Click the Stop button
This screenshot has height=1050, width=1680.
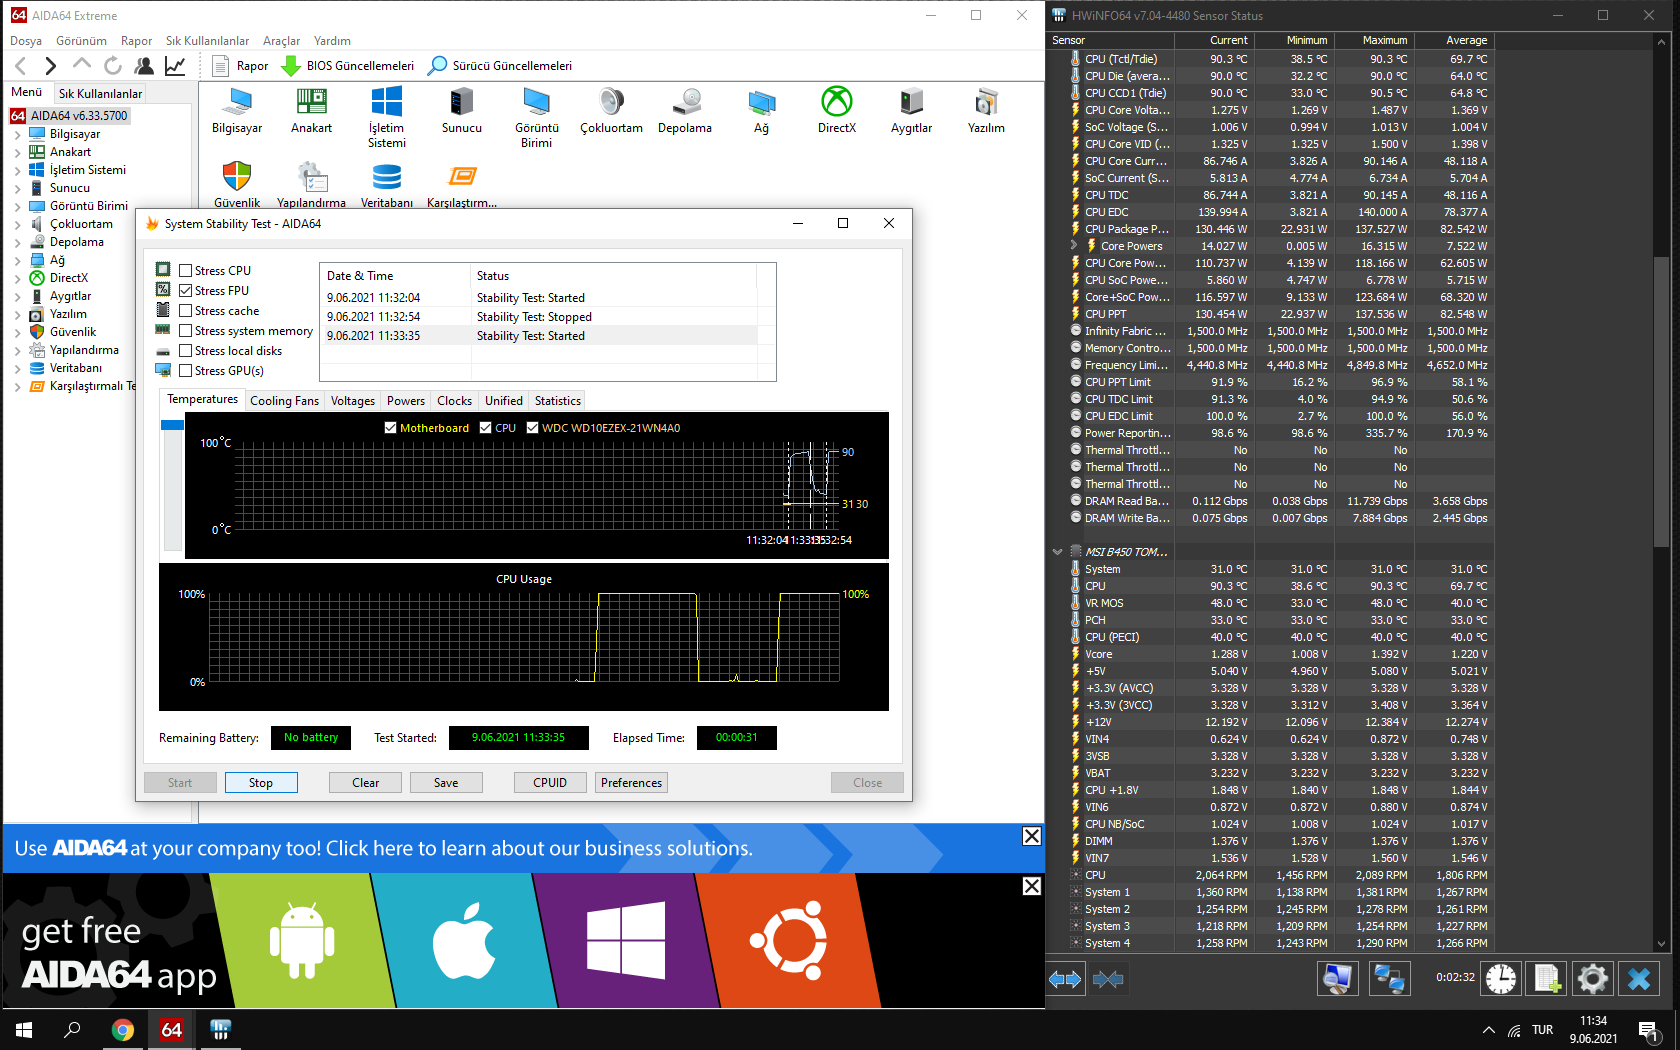tap(261, 783)
